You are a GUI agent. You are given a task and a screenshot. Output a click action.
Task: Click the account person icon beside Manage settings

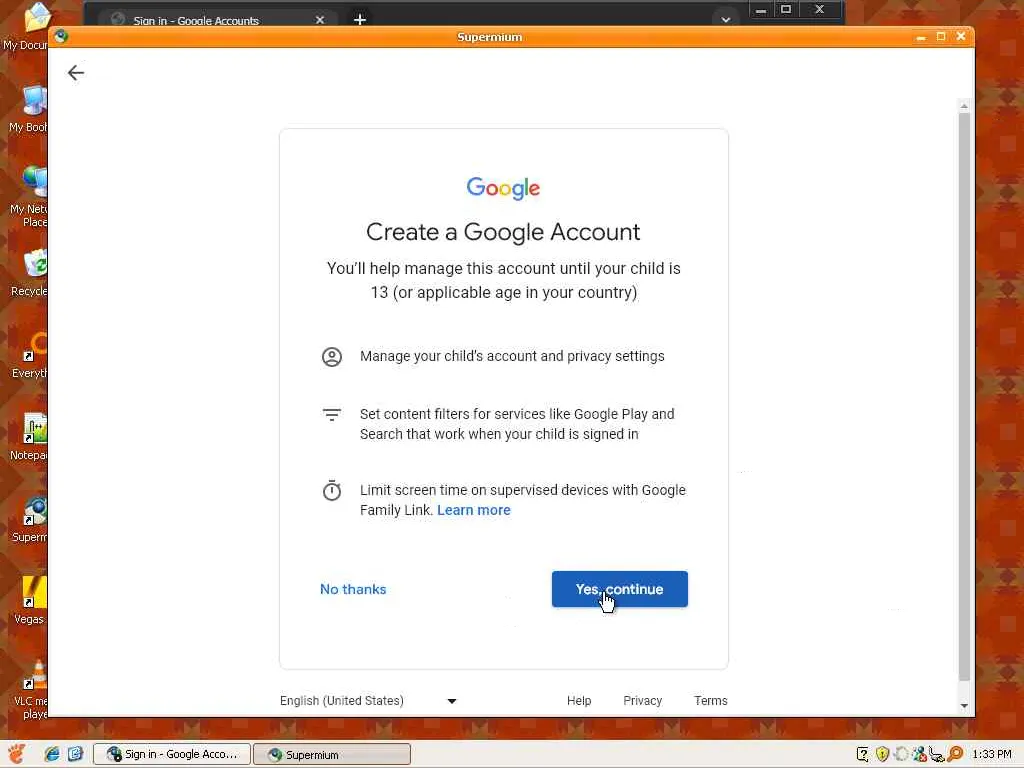(x=332, y=357)
